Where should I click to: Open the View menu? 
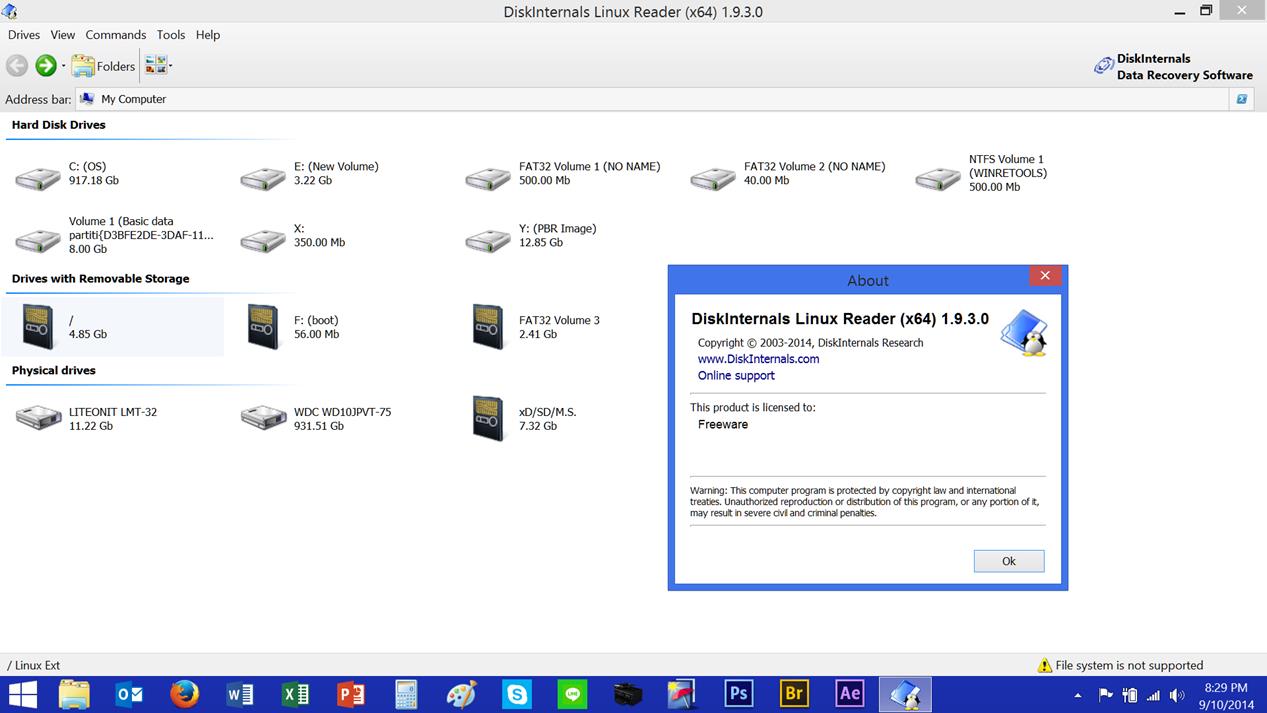tap(63, 35)
